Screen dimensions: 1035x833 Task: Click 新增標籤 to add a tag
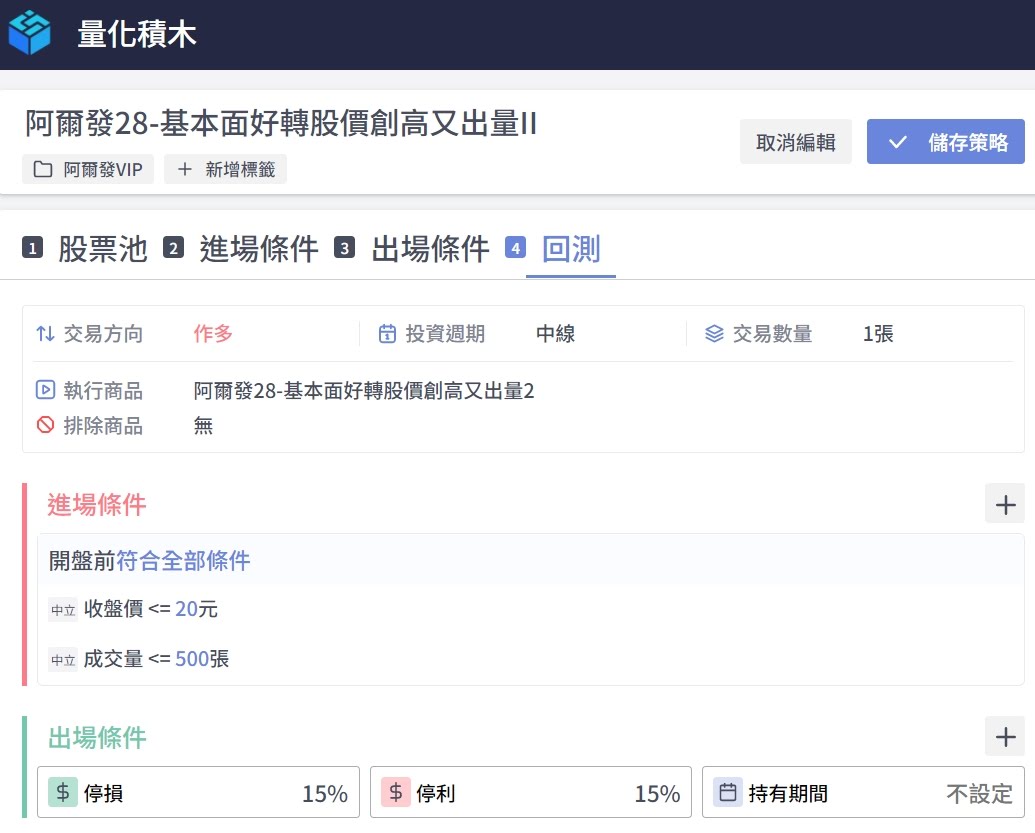click(225, 169)
